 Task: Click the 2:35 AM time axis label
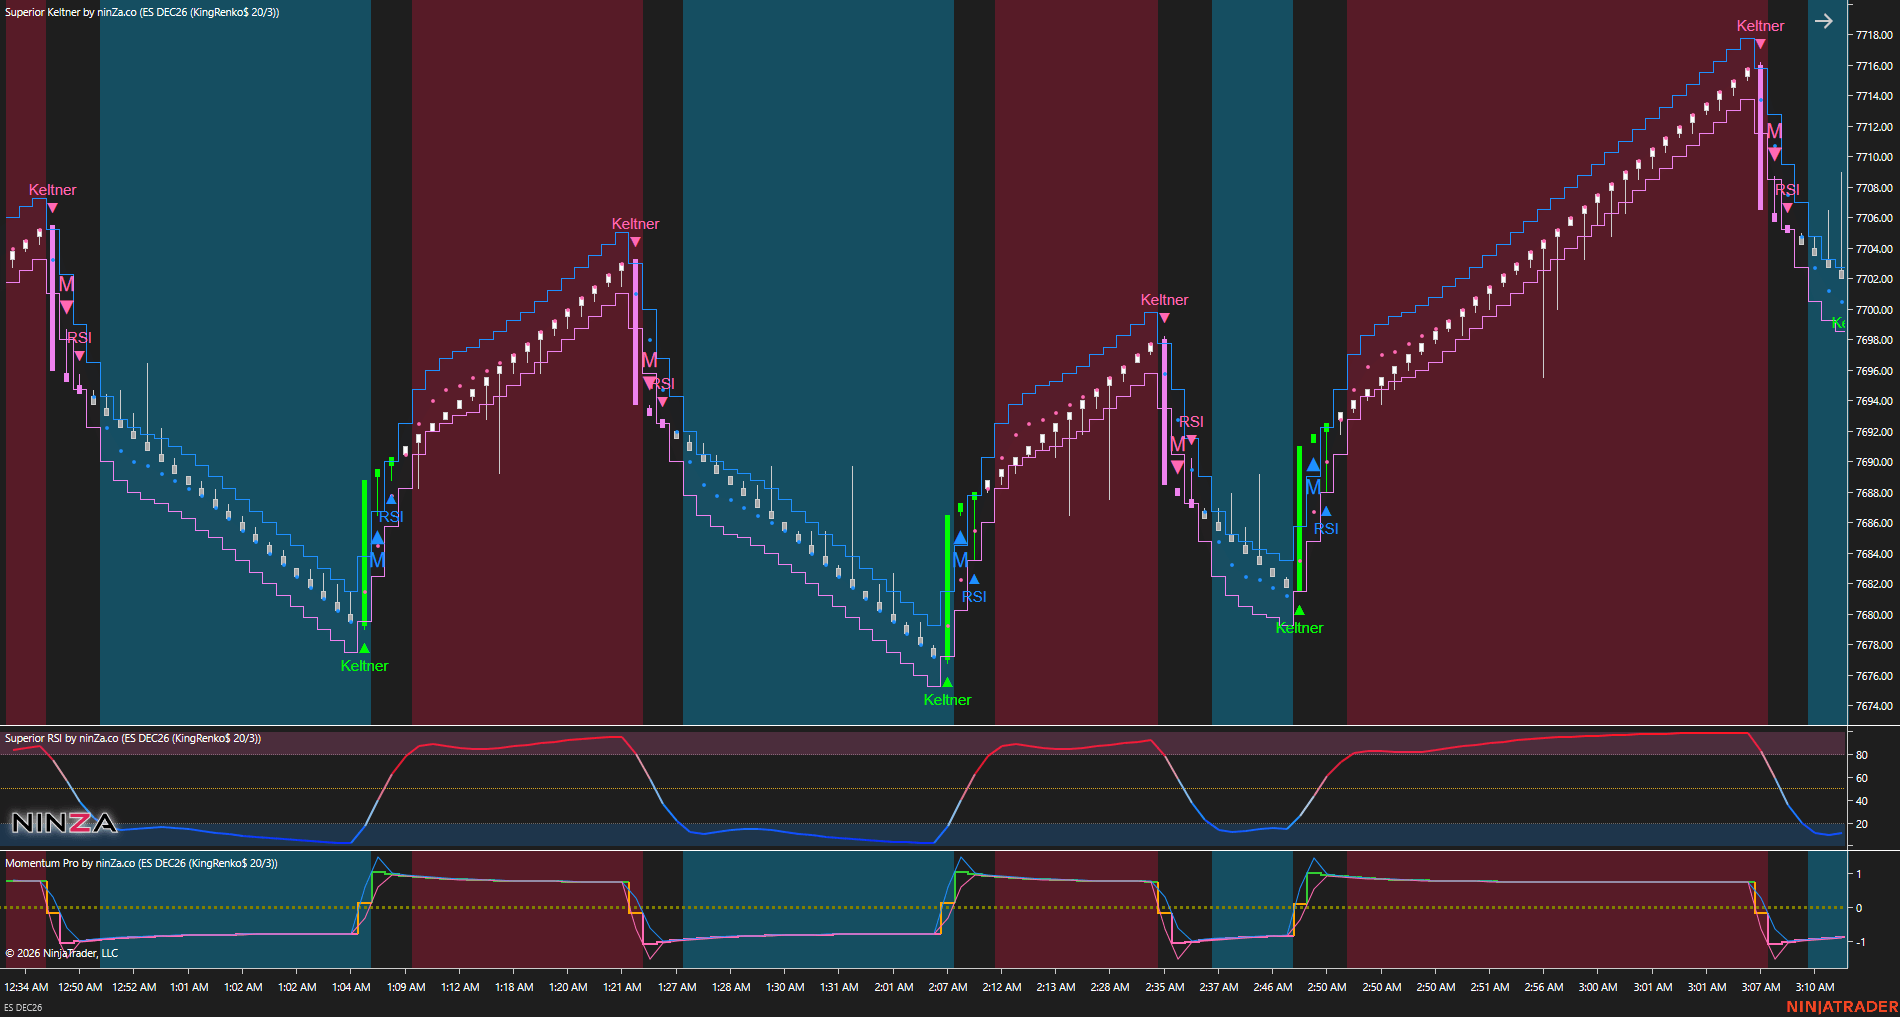pos(1165,987)
